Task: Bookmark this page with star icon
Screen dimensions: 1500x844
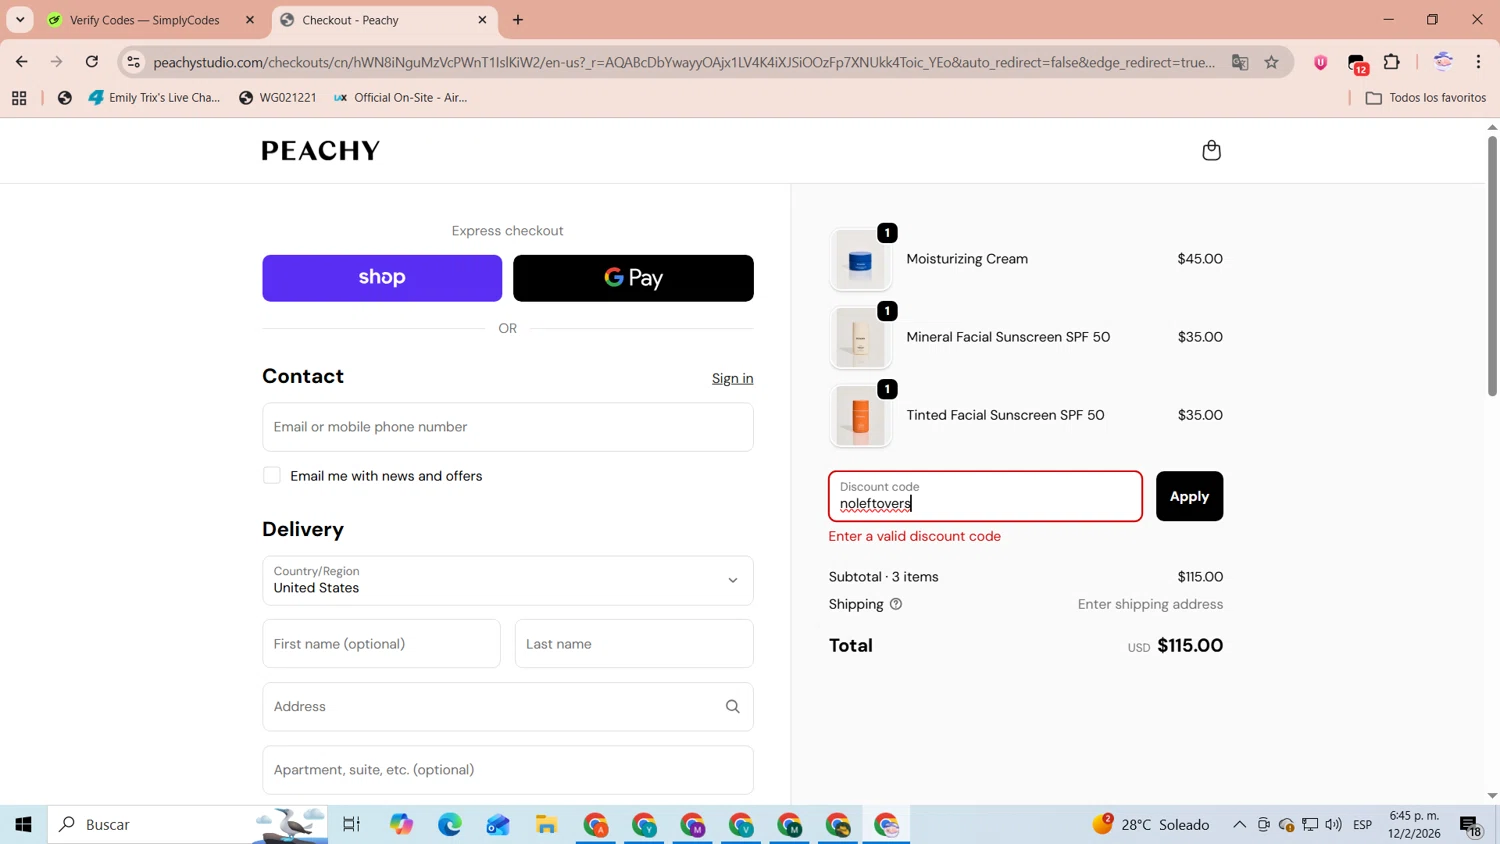Action: [1272, 62]
